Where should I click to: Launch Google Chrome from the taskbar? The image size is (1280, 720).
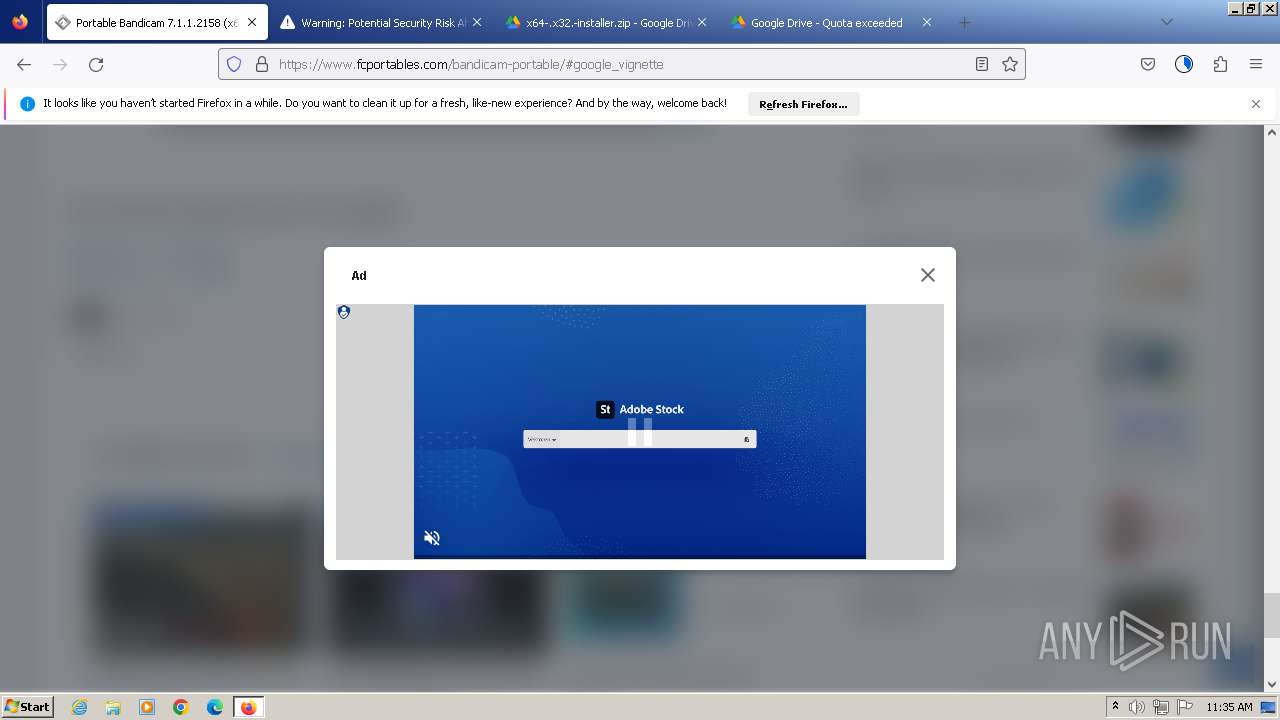coord(181,707)
